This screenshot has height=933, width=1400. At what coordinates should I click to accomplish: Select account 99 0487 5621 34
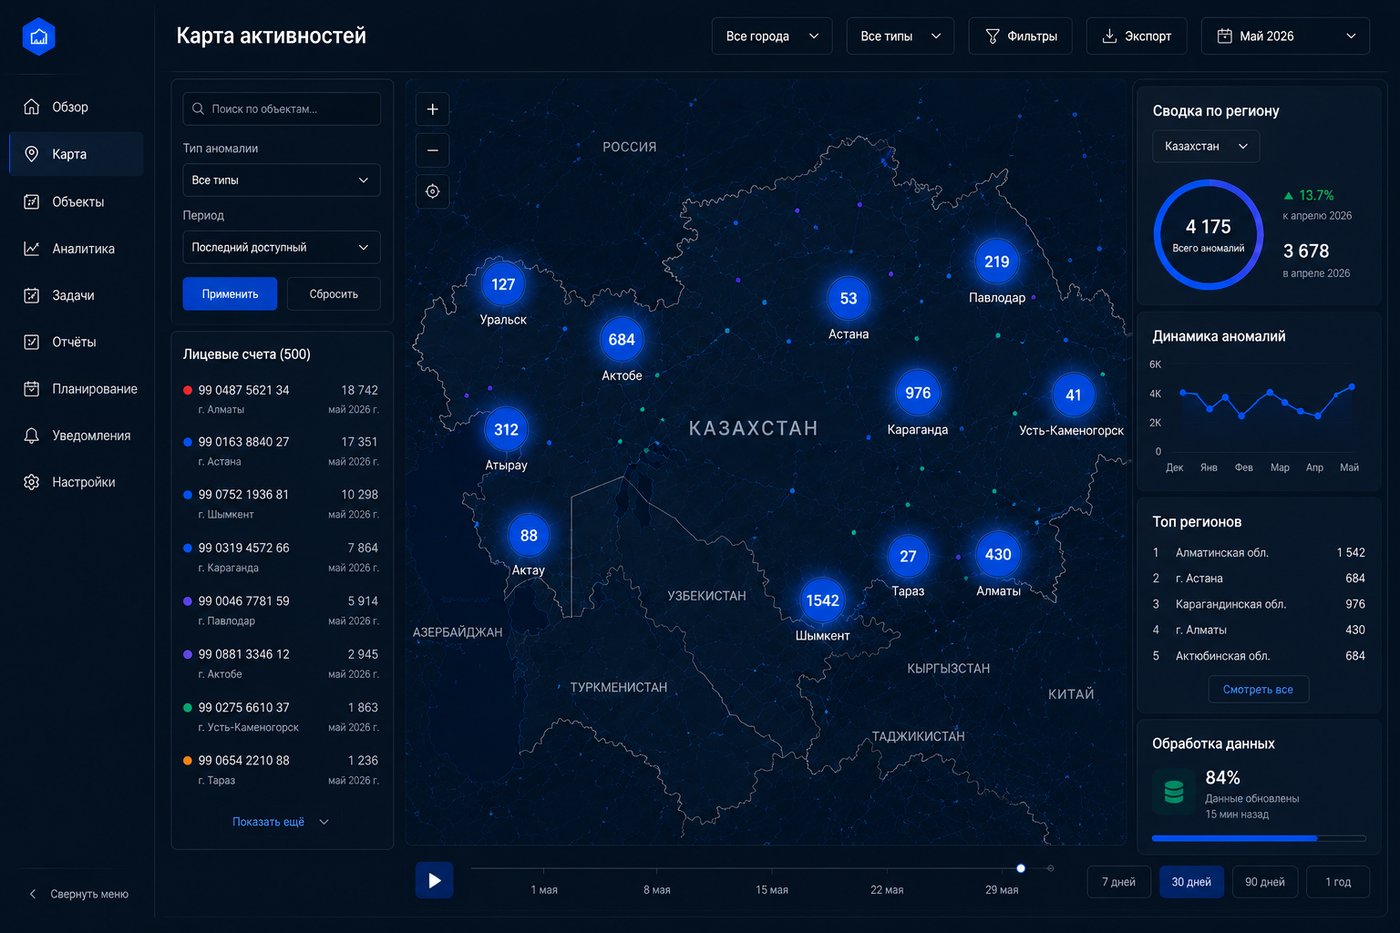pyautogui.click(x=281, y=399)
